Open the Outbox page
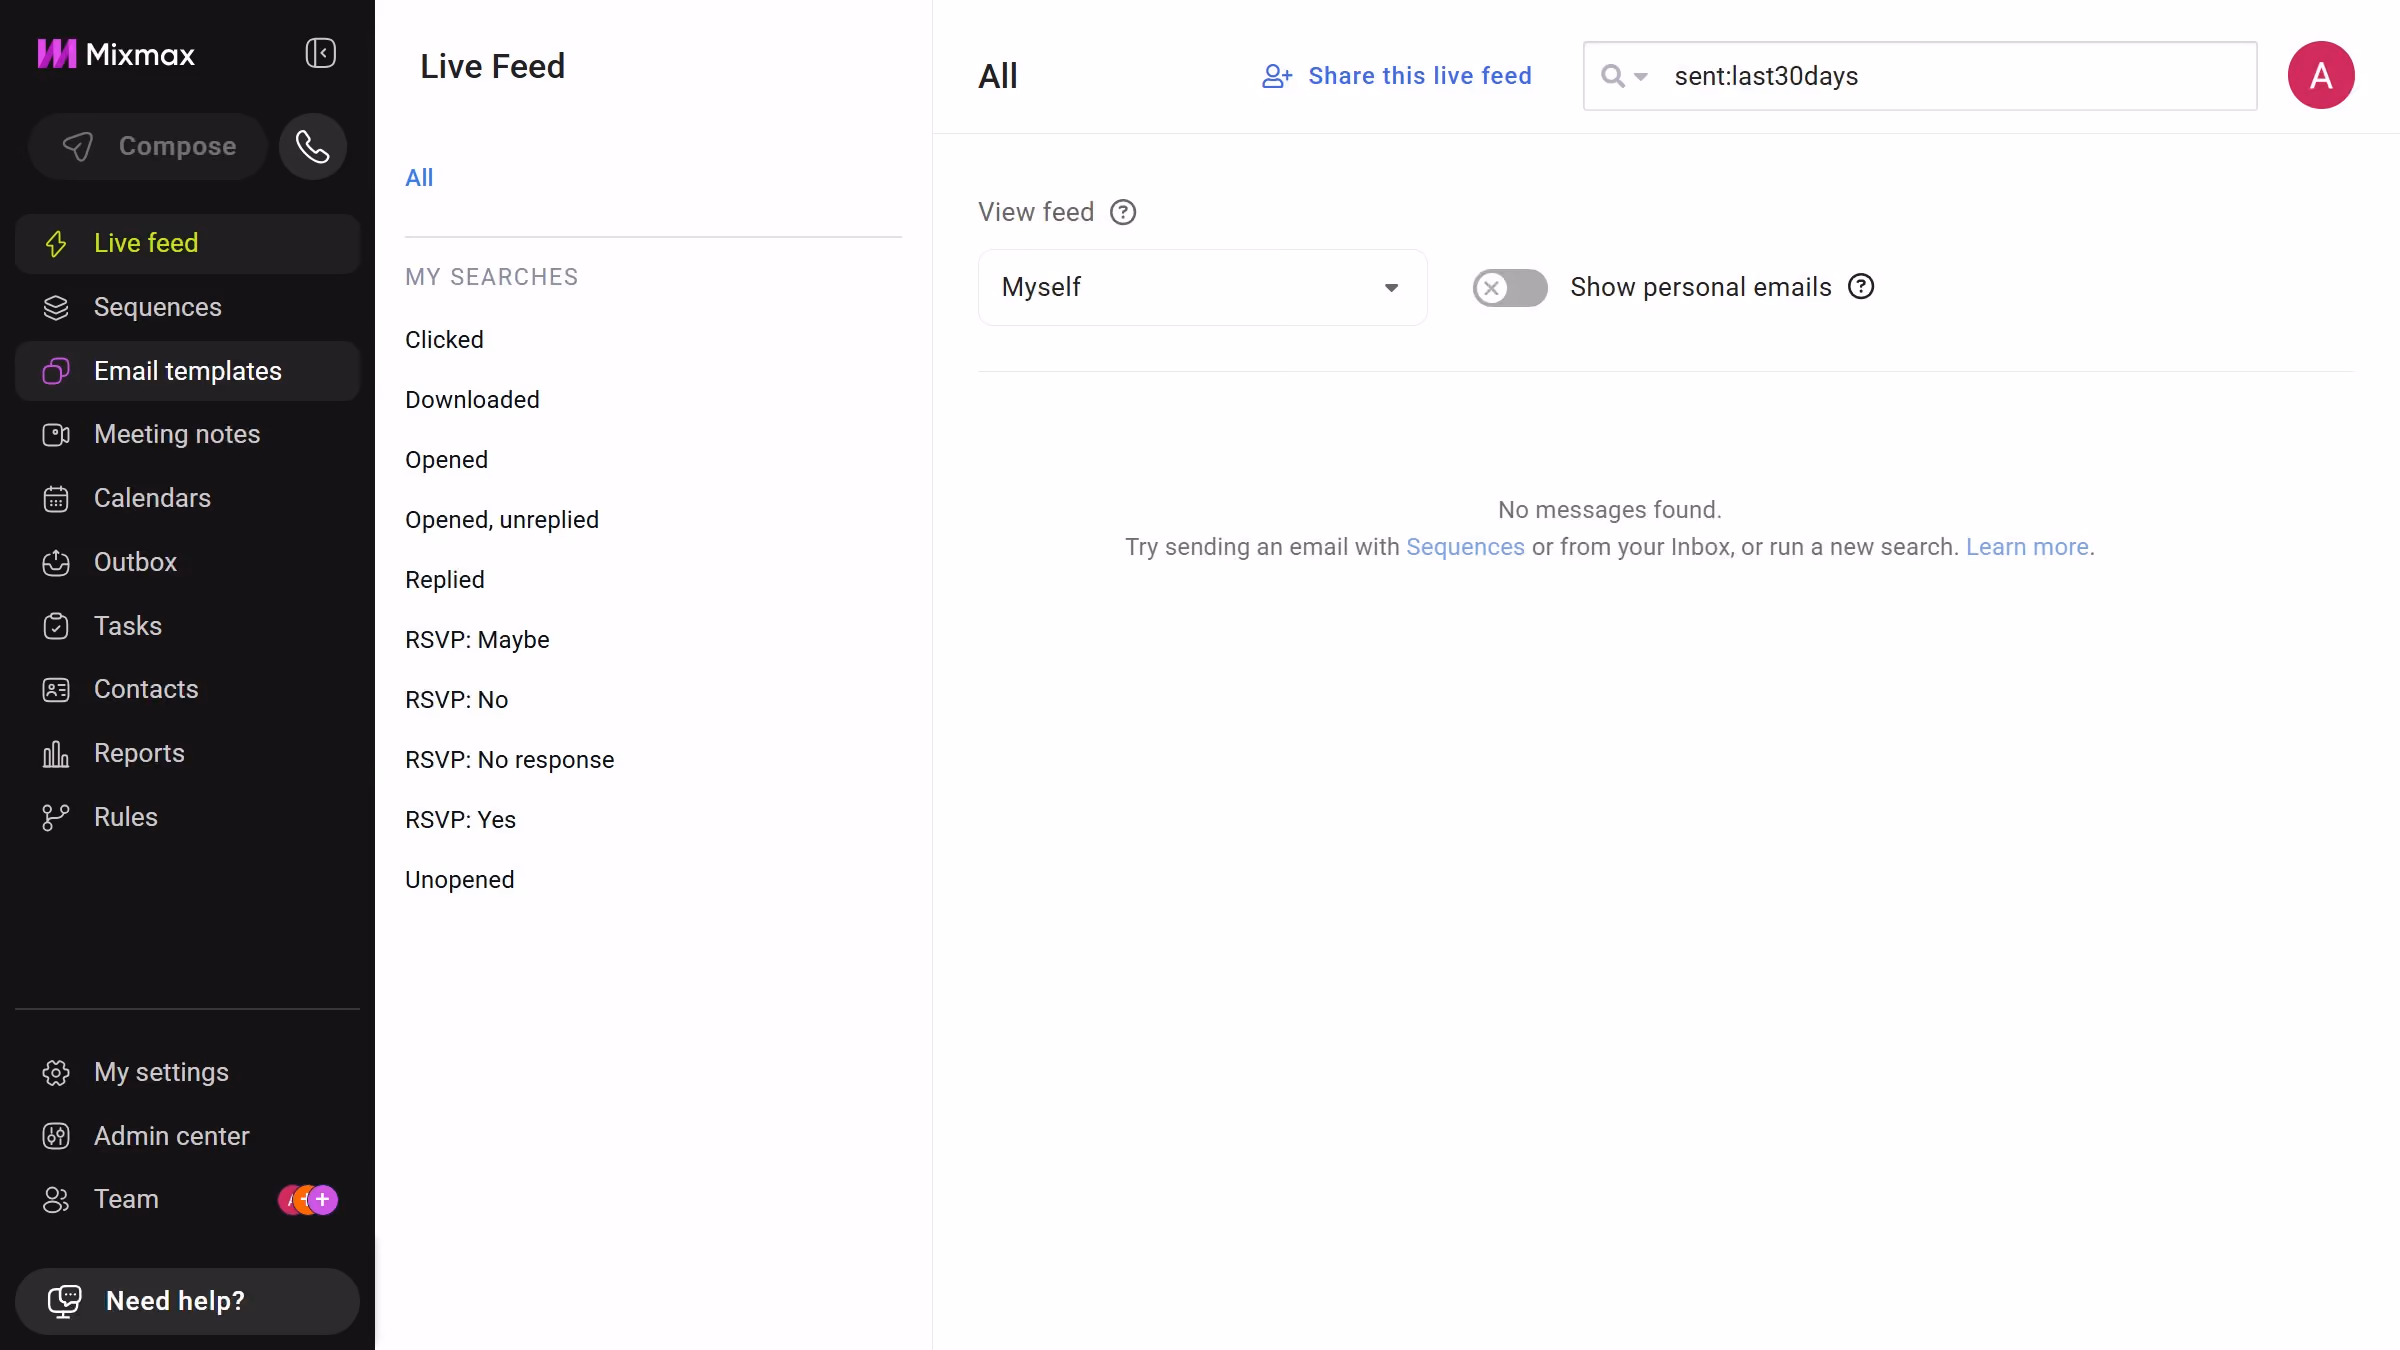 188,563
